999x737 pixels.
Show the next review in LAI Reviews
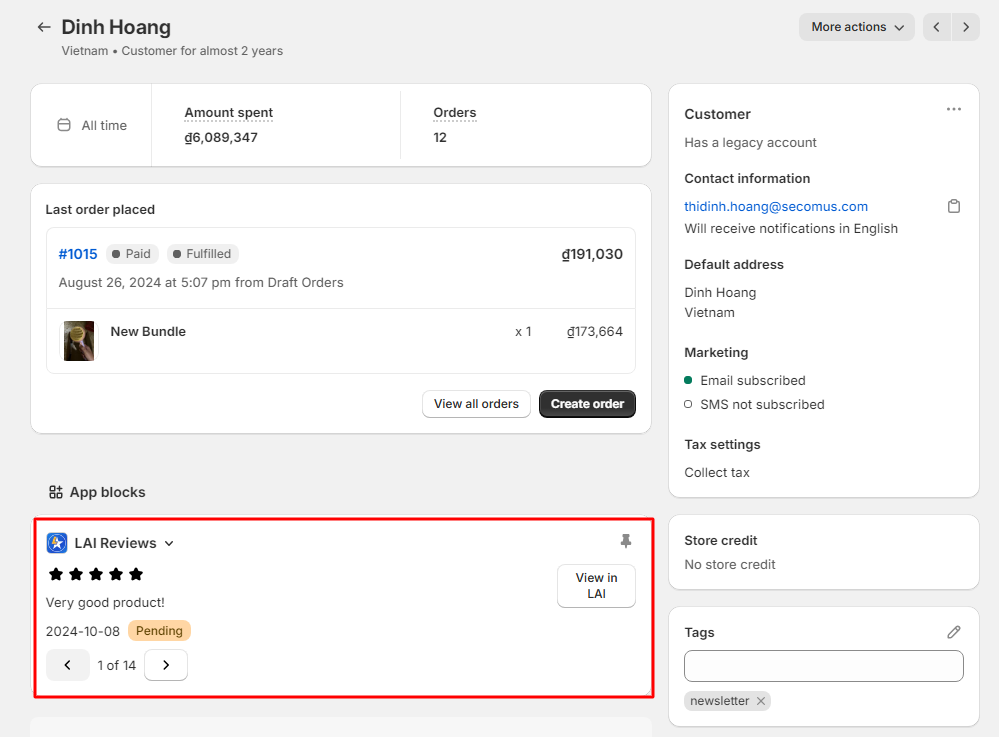(166, 665)
